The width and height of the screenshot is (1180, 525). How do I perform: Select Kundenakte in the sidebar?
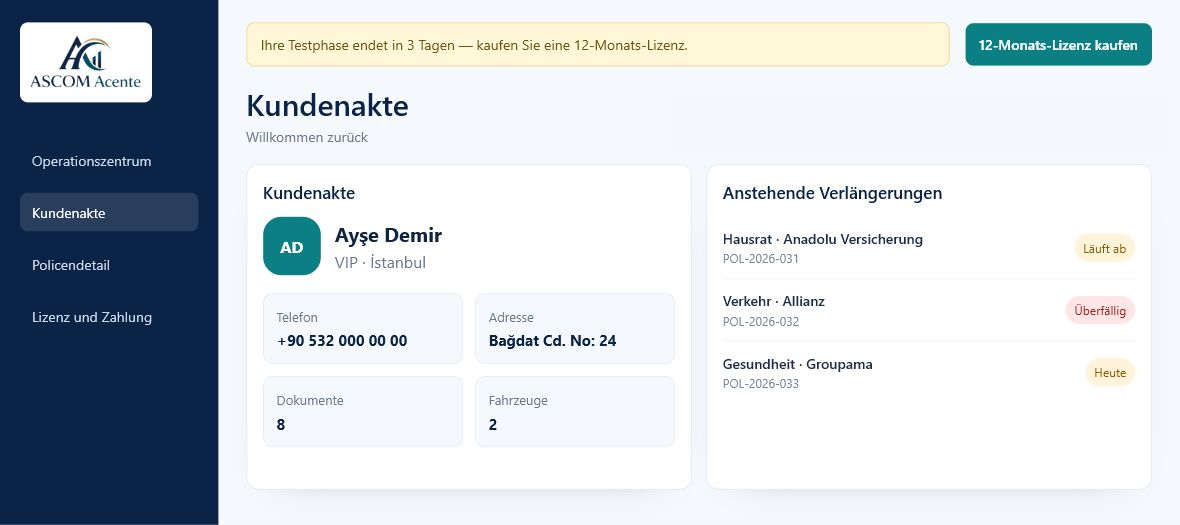[x=109, y=213]
